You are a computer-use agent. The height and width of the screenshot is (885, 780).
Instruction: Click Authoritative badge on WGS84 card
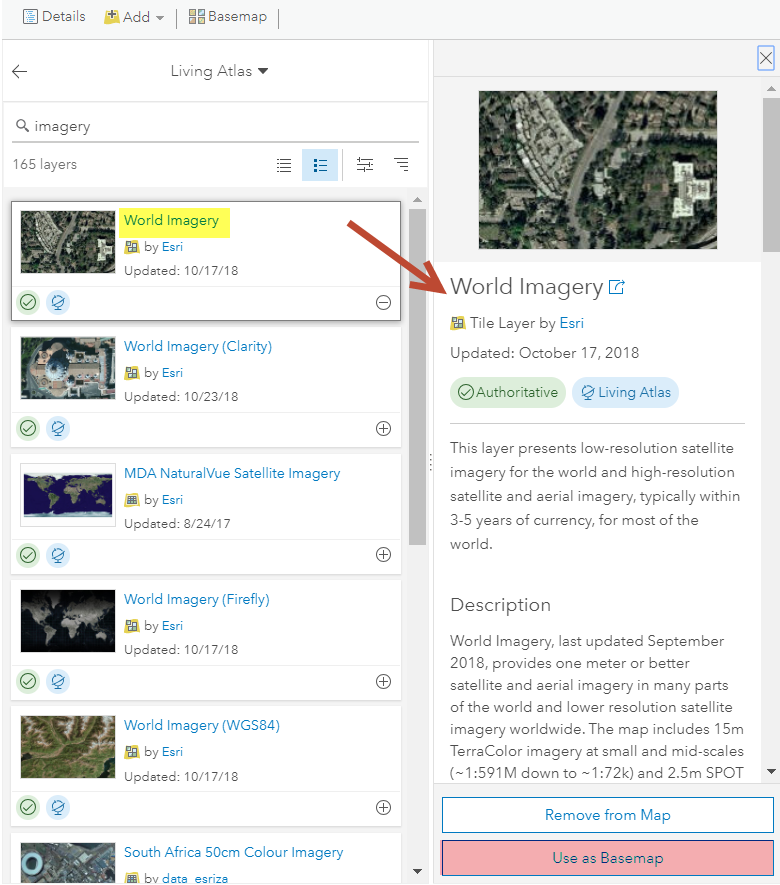click(28, 808)
